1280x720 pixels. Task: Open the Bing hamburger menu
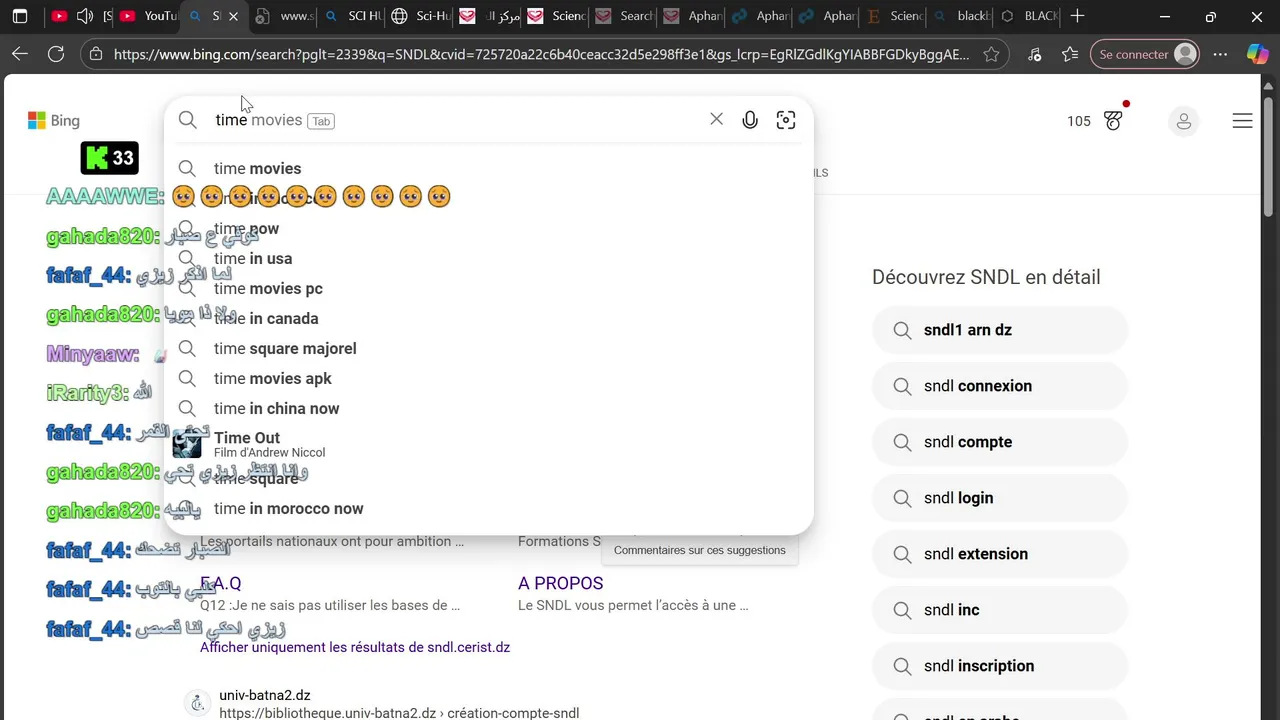click(x=1242, y=121)
